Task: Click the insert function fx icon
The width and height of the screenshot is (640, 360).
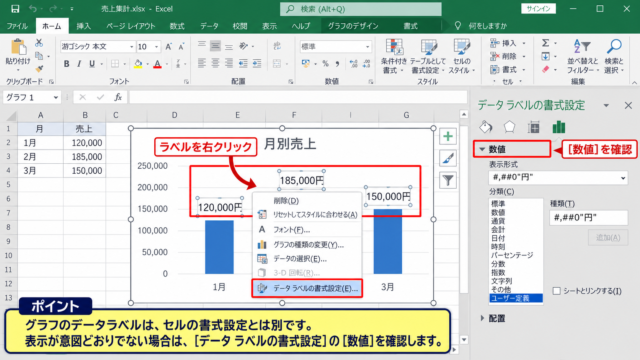Action: [118, 97]
